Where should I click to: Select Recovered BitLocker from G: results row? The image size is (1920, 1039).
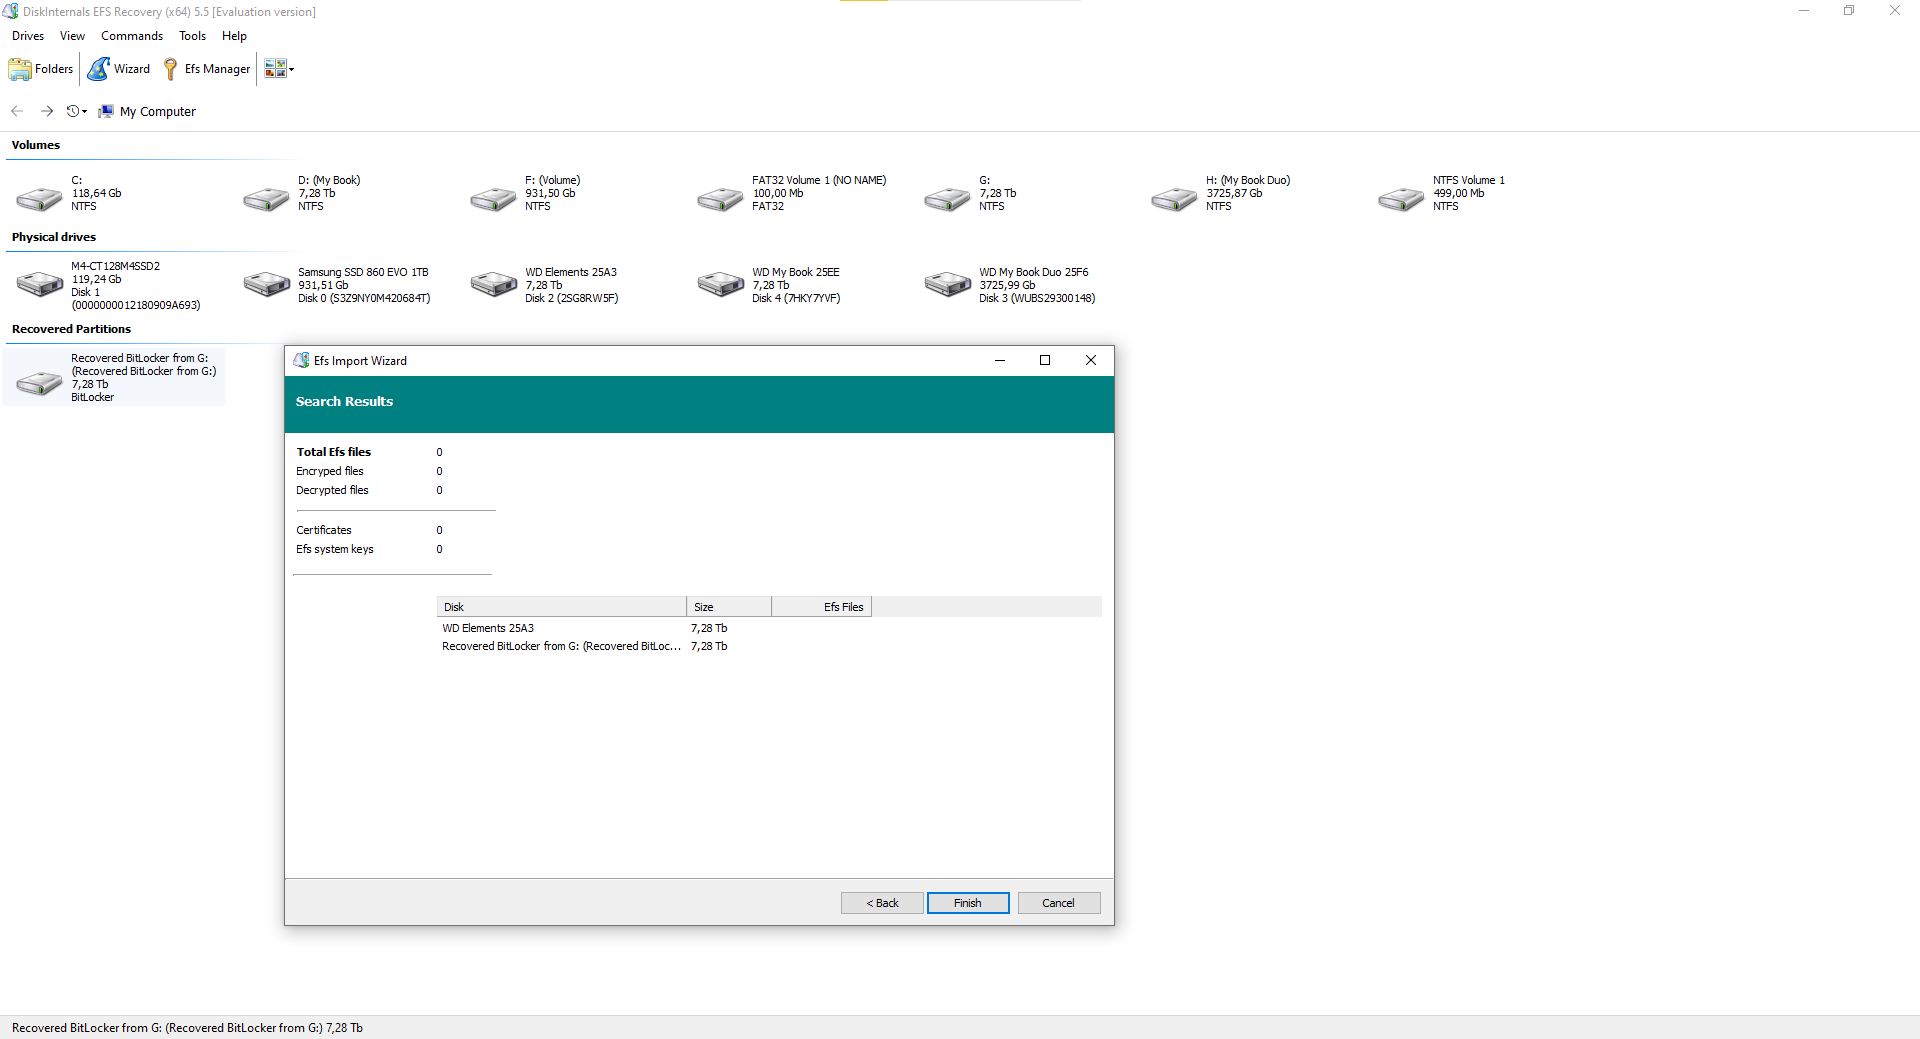[x=769, y=646]
